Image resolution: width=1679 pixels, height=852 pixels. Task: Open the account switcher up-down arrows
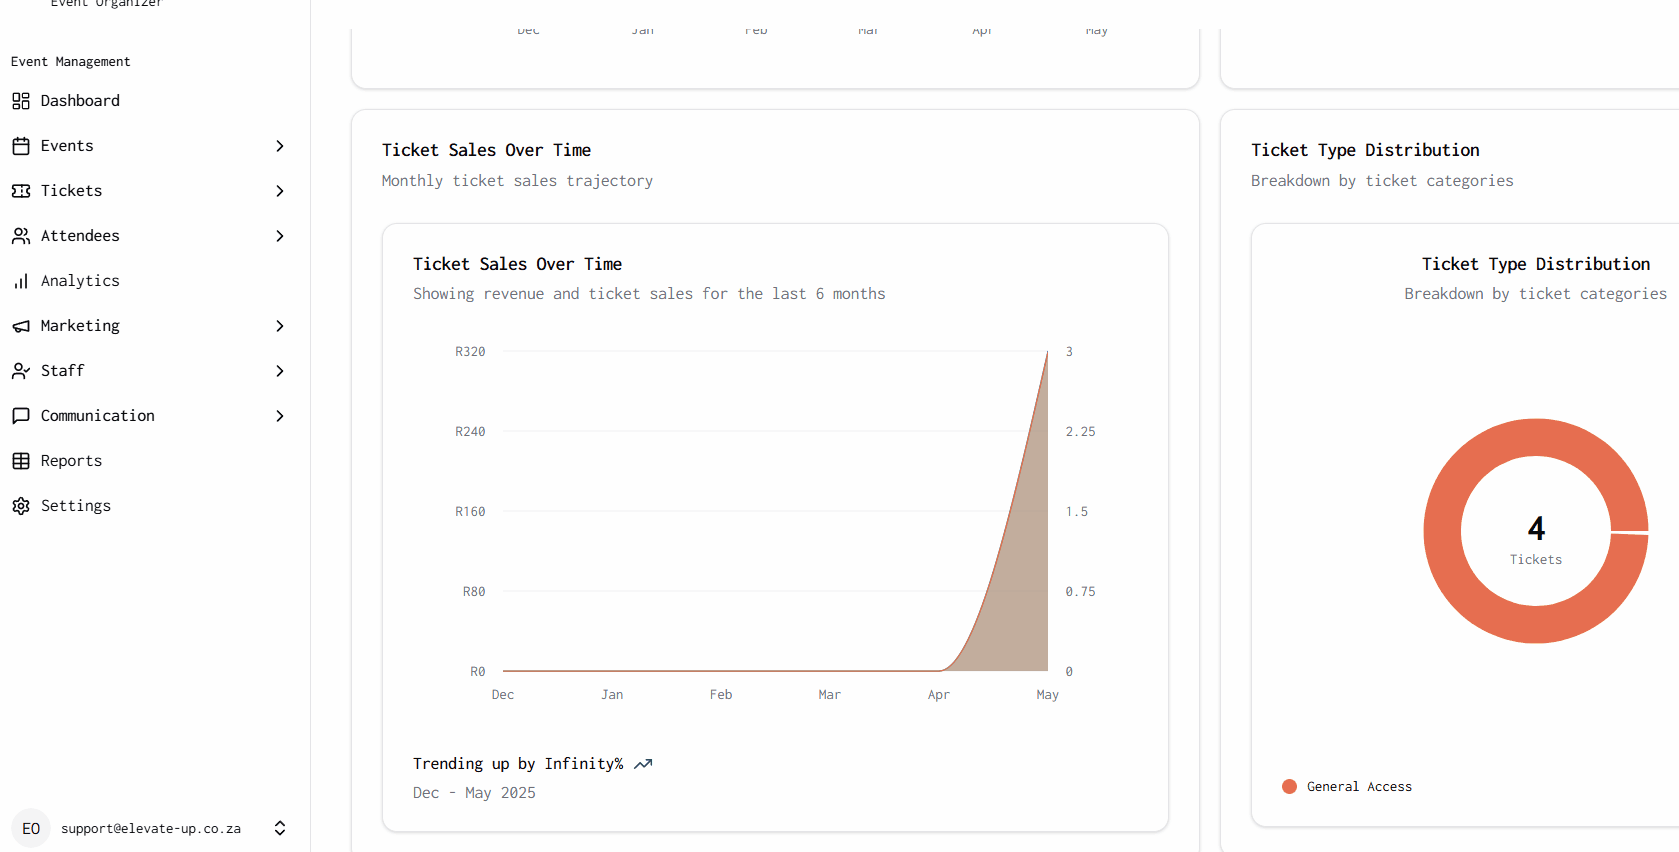[x=280, y=828]
